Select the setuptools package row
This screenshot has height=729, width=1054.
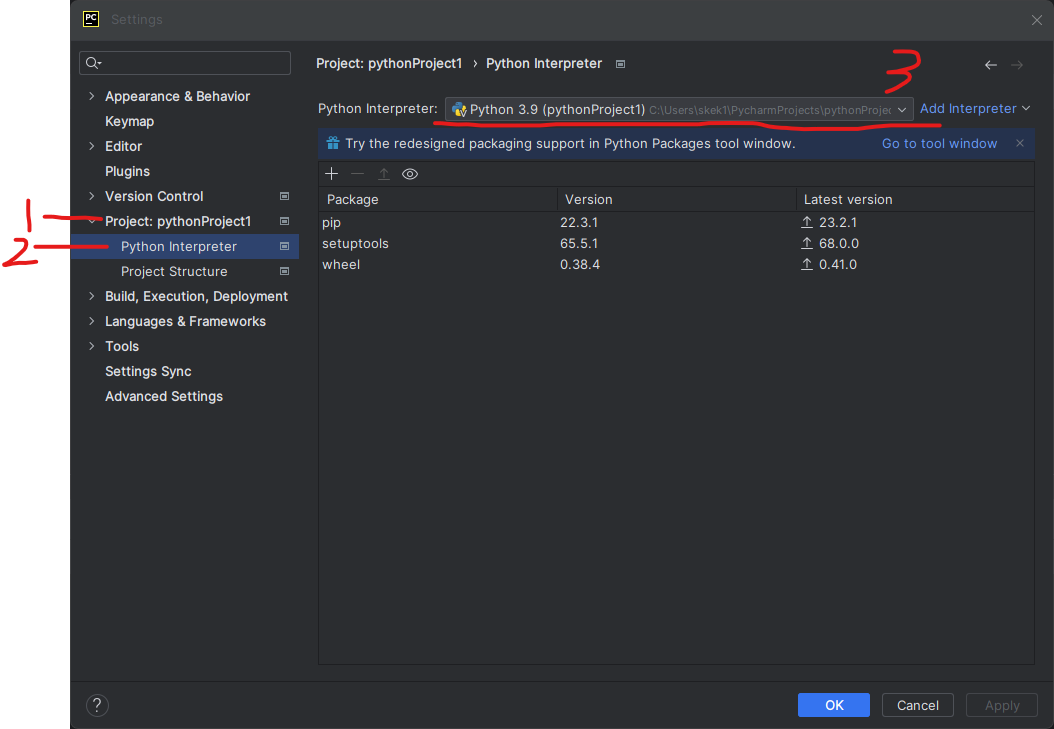[x=676, y=243]
